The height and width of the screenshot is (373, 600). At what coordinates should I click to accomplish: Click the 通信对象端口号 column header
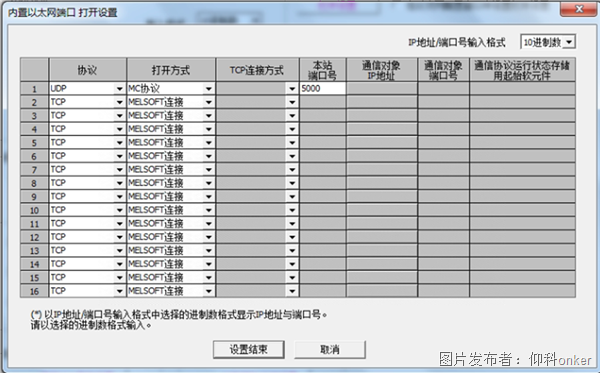(443, 70)
